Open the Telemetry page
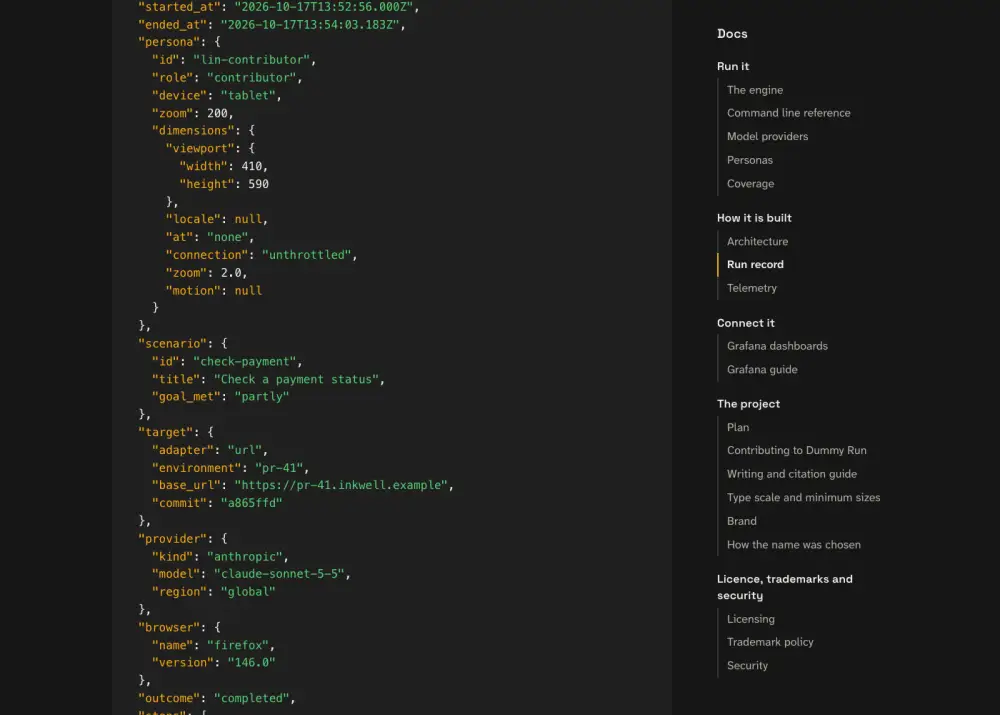Viewport: 1000px width, 715px height. pyautogui.click(x=751, y=288)
